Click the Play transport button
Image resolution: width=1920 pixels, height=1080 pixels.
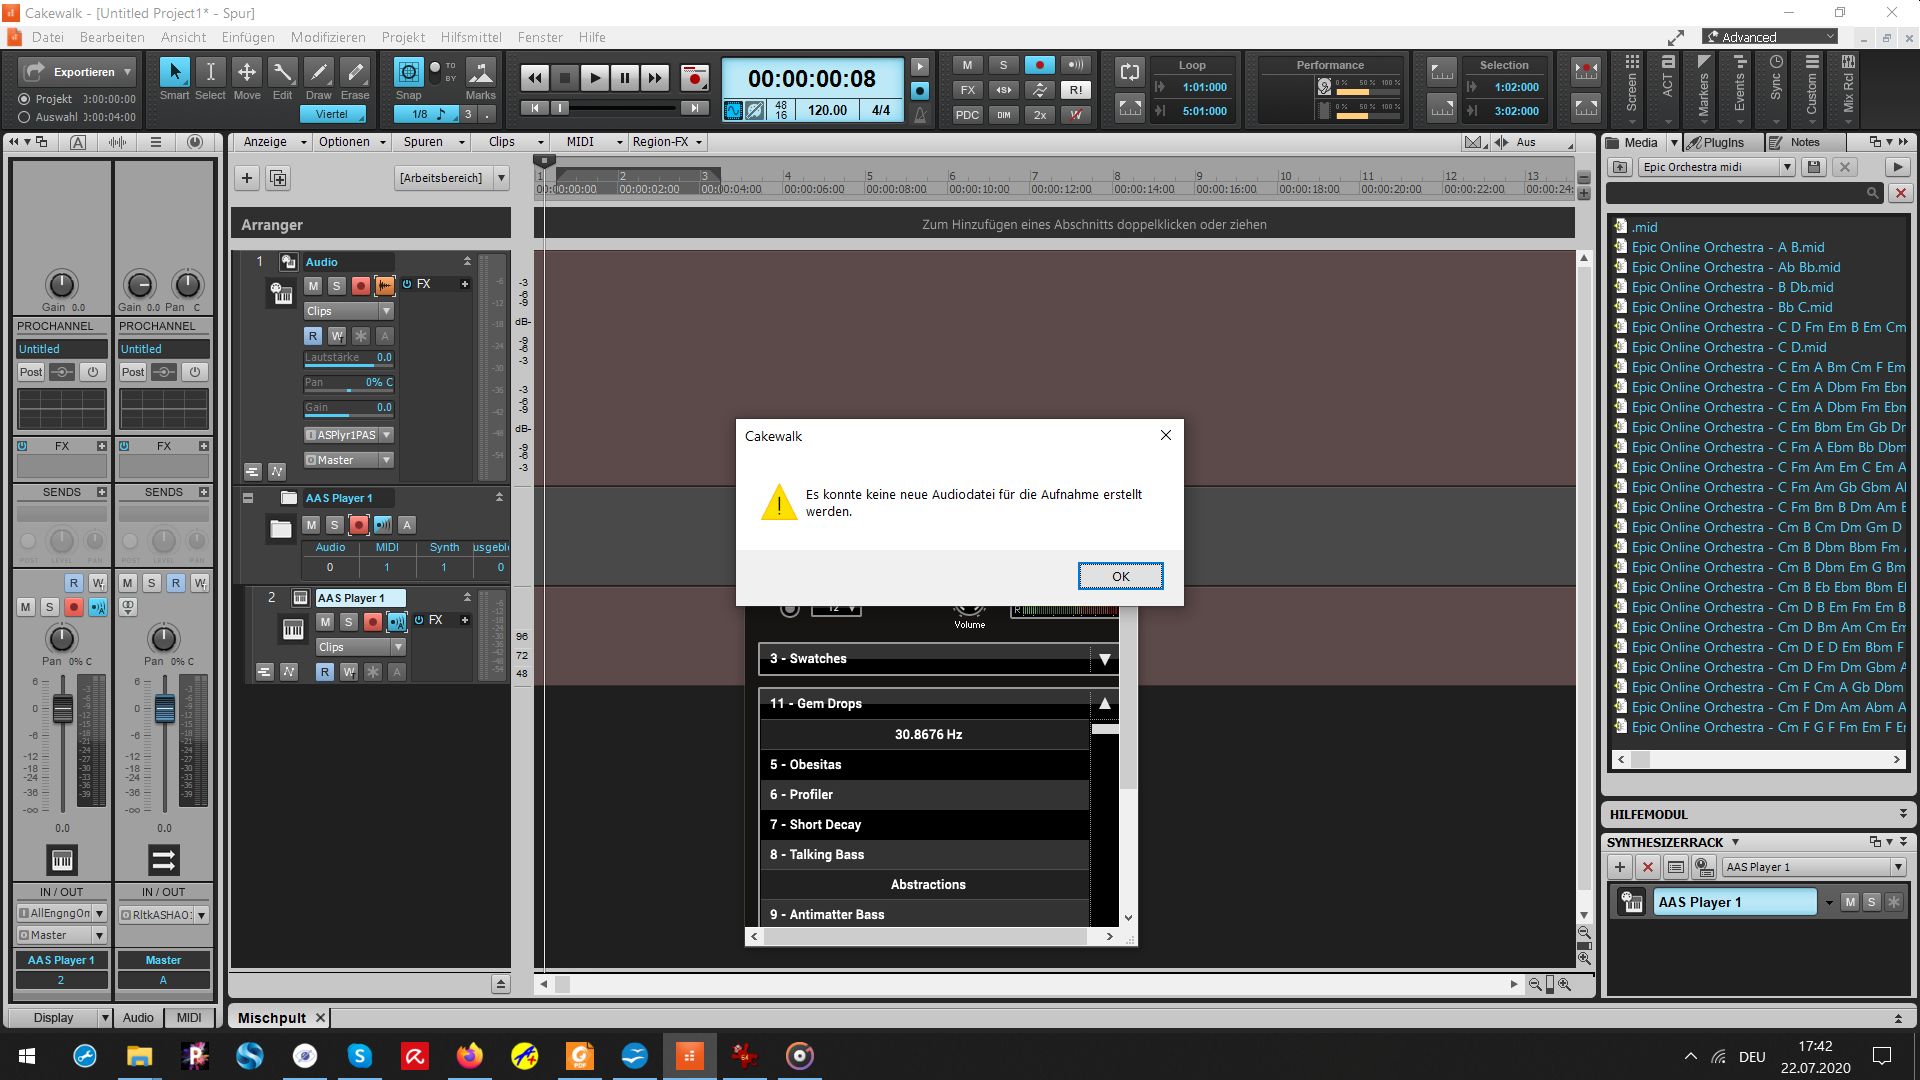594,78
